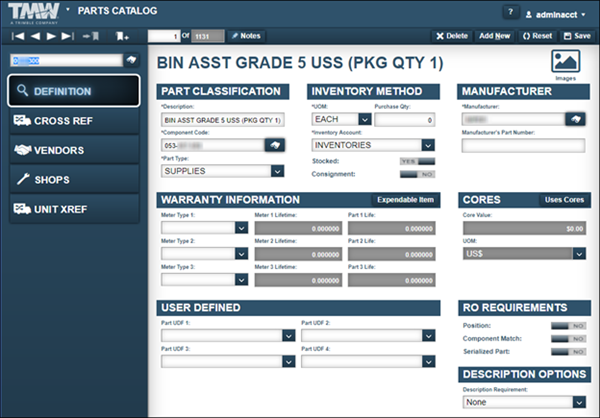Image resolution: width=600 pixels, height=418 pixels.
Task: Click the Delete button
Action: [452, 36]
